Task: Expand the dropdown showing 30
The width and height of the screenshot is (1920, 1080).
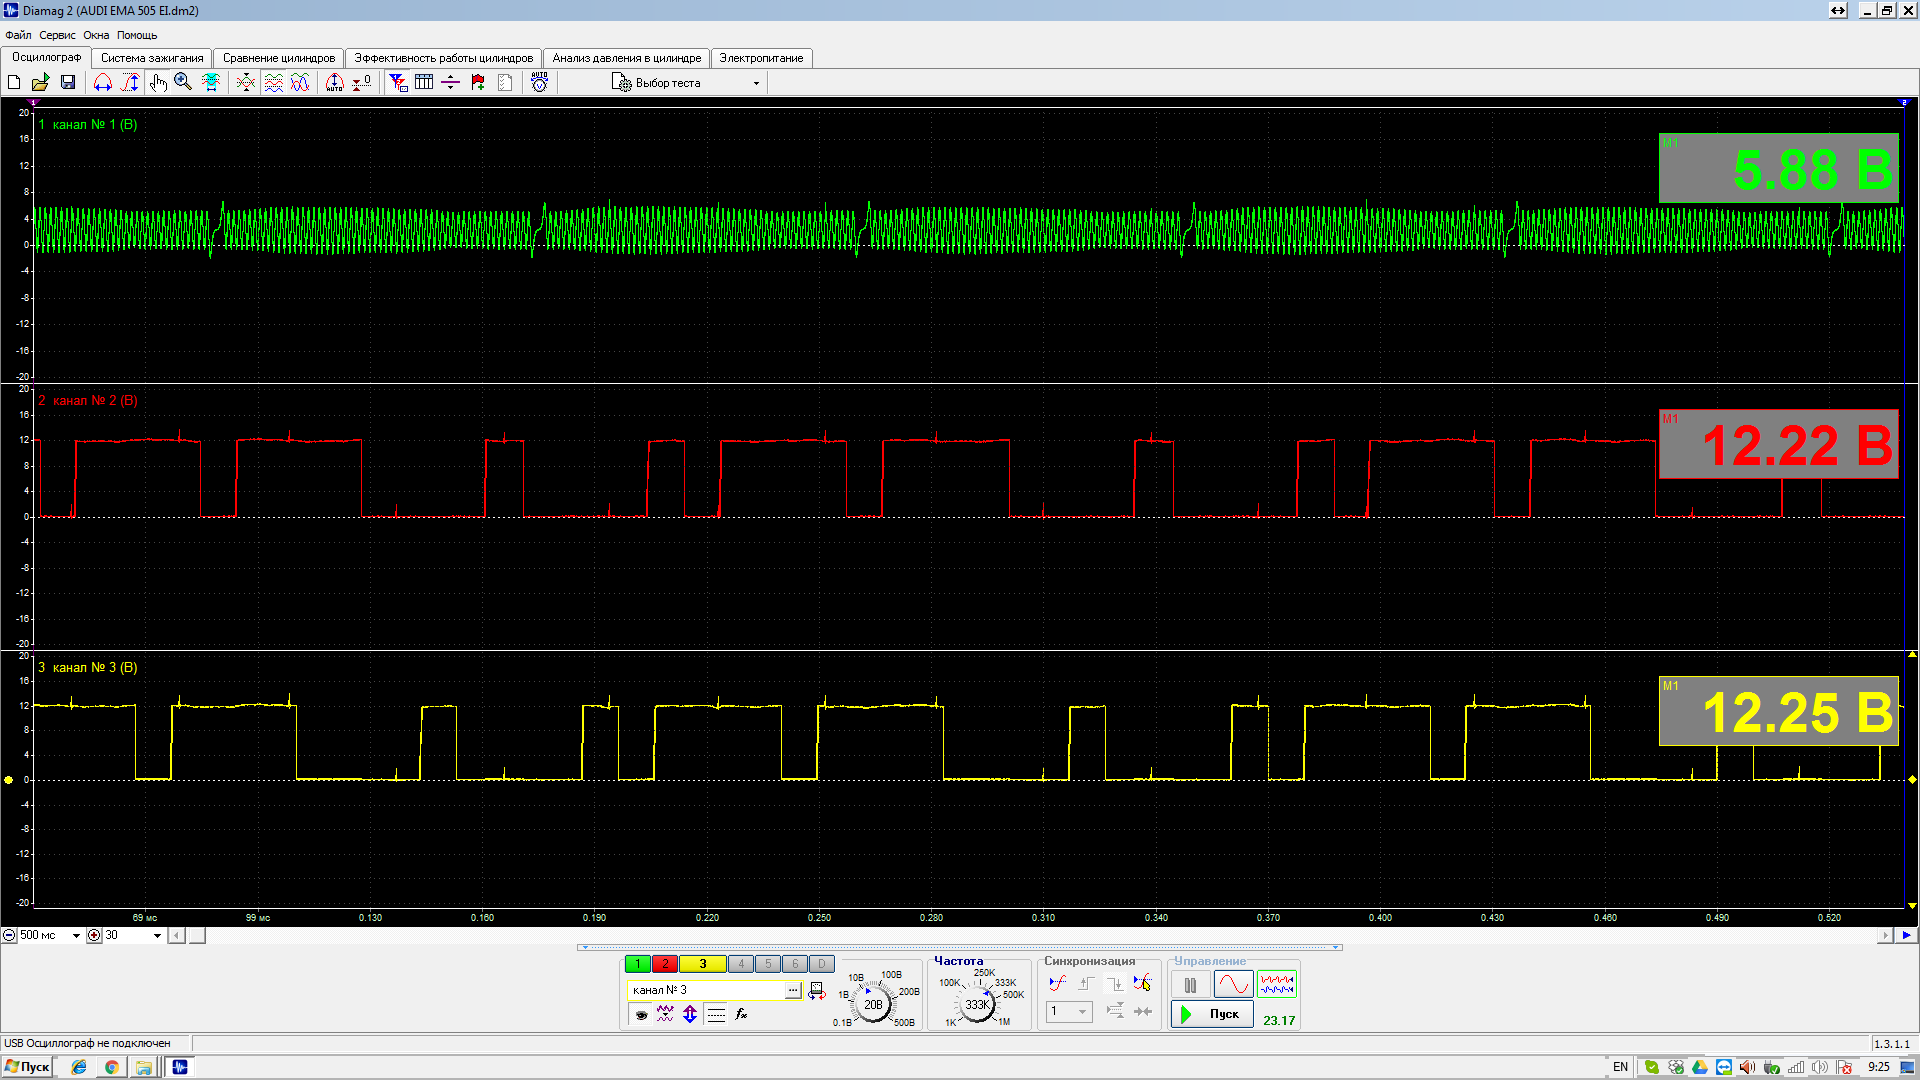Action: [x=157, y=936]
